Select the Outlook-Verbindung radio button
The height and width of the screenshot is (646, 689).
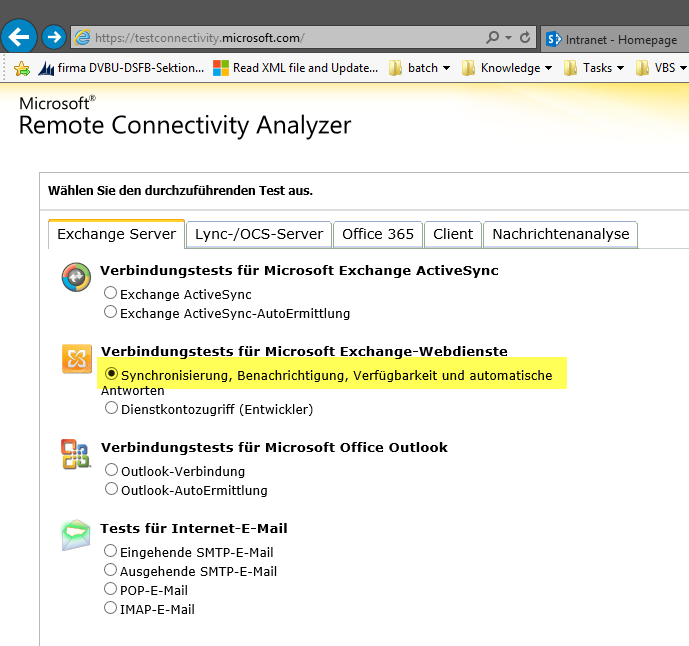click(x=111, y=470)
